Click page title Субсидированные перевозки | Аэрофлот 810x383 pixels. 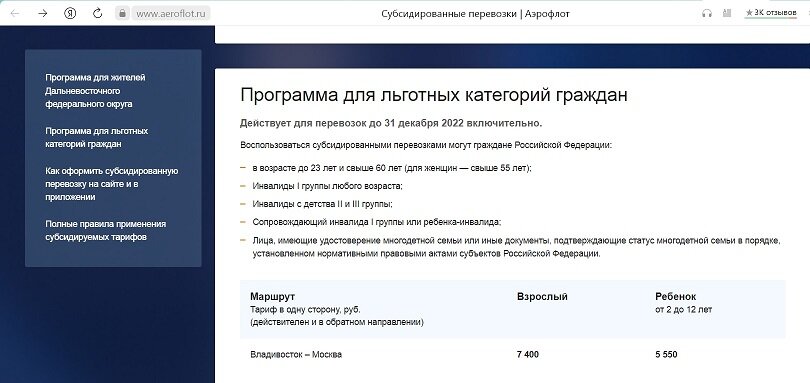point(475,14)
